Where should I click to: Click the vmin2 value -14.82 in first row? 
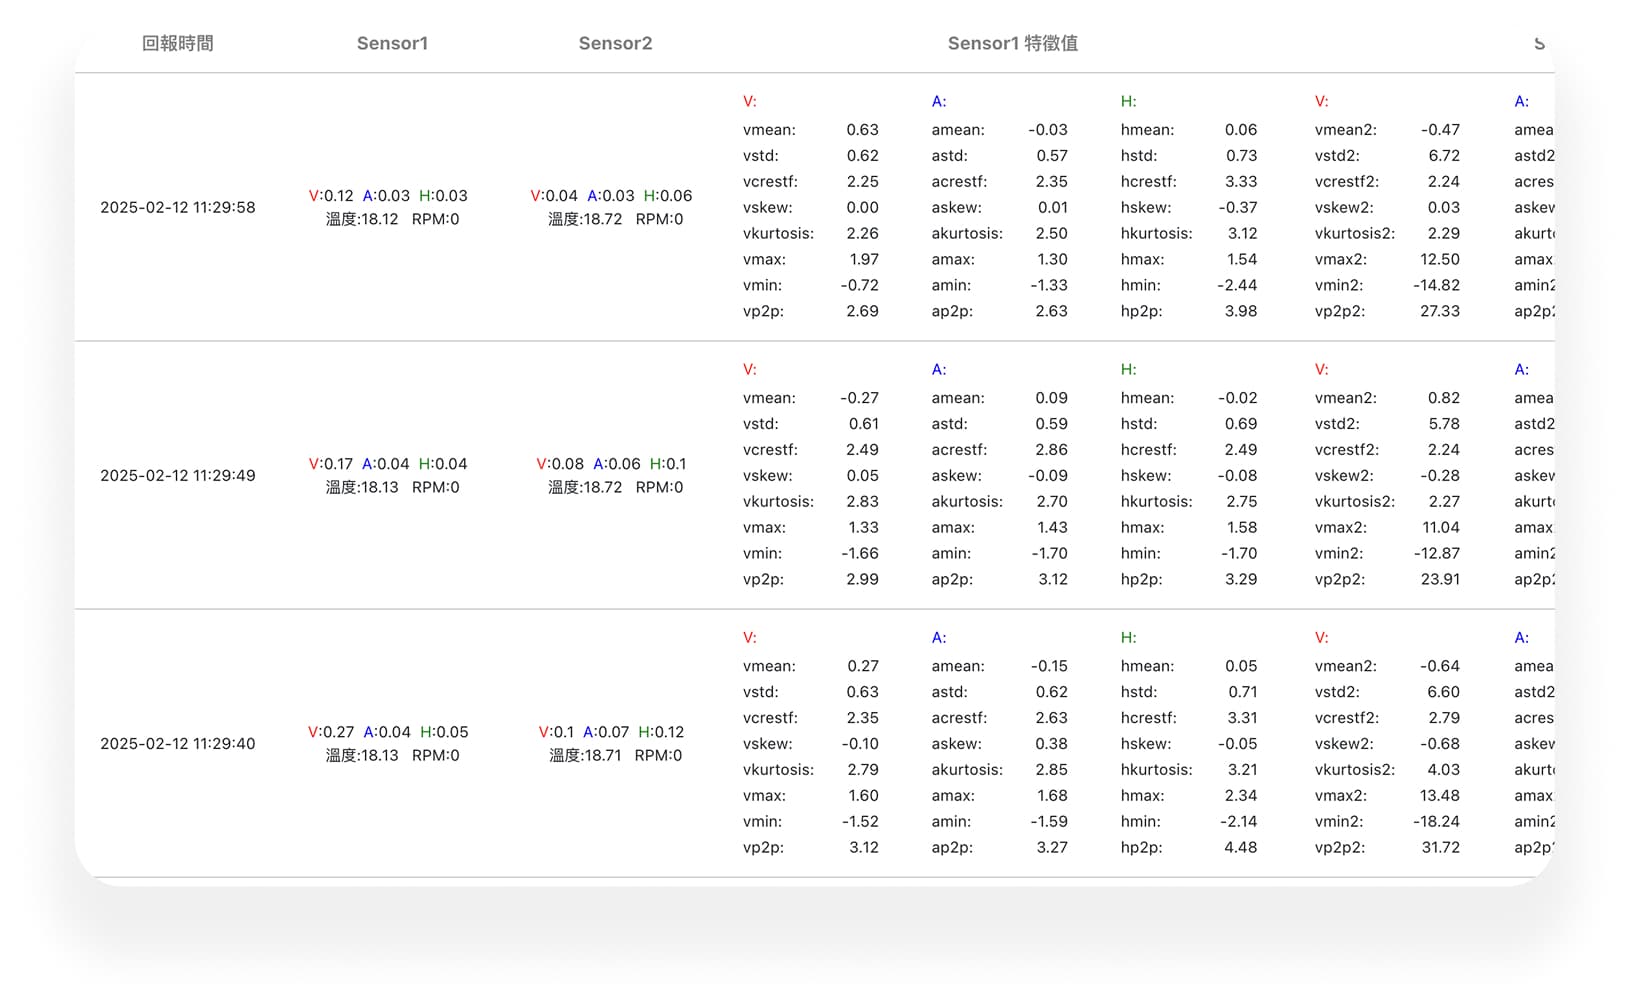[1437, 285]
